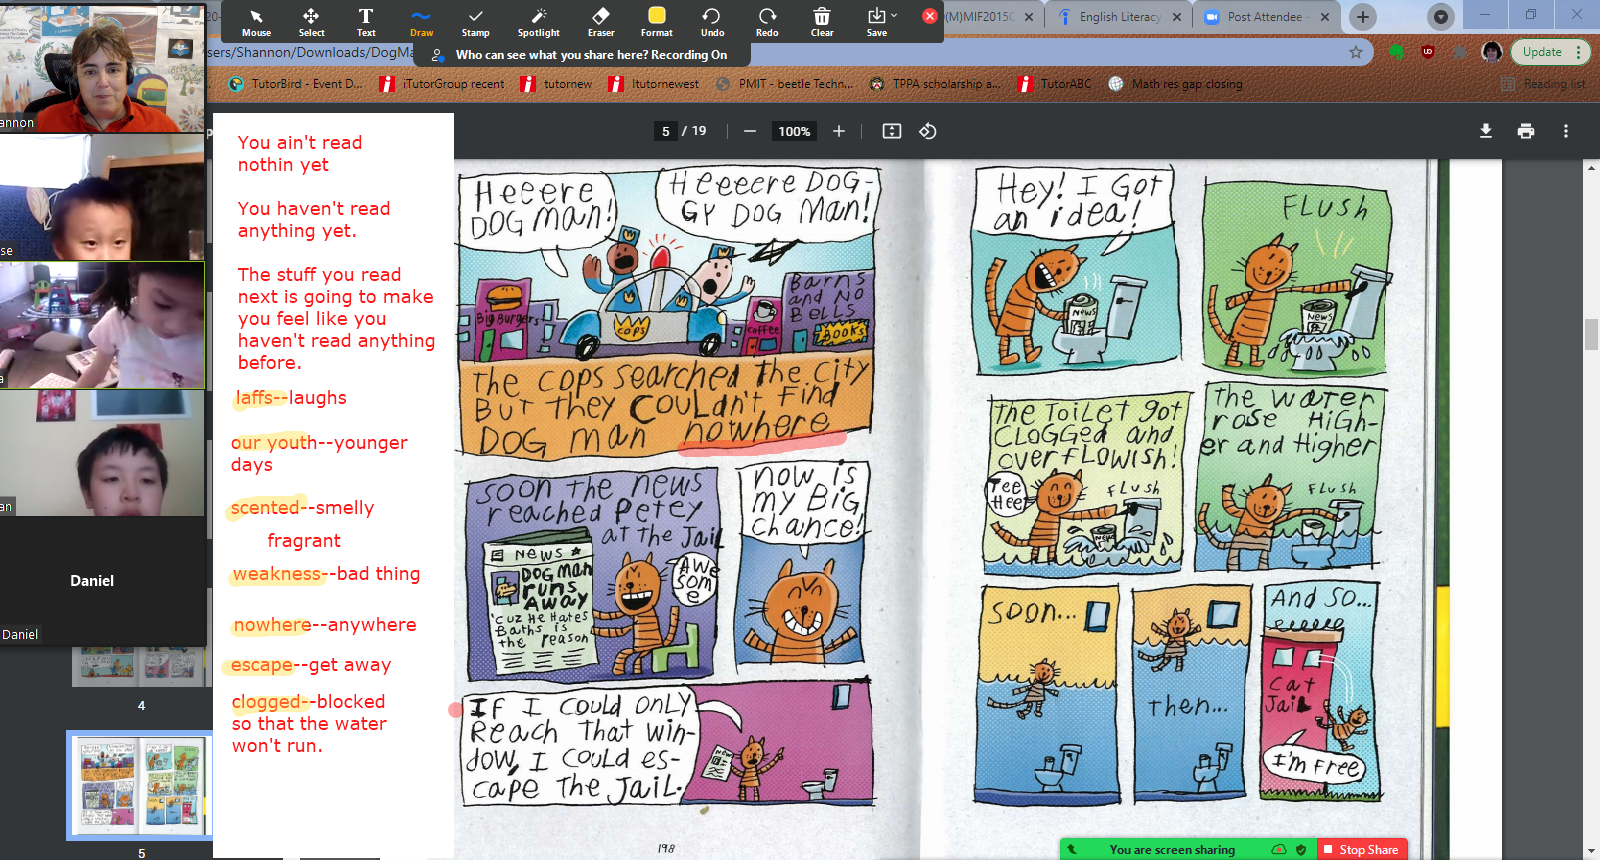
Task: Activate the Text annotation tool
Action: coord(366,22)
